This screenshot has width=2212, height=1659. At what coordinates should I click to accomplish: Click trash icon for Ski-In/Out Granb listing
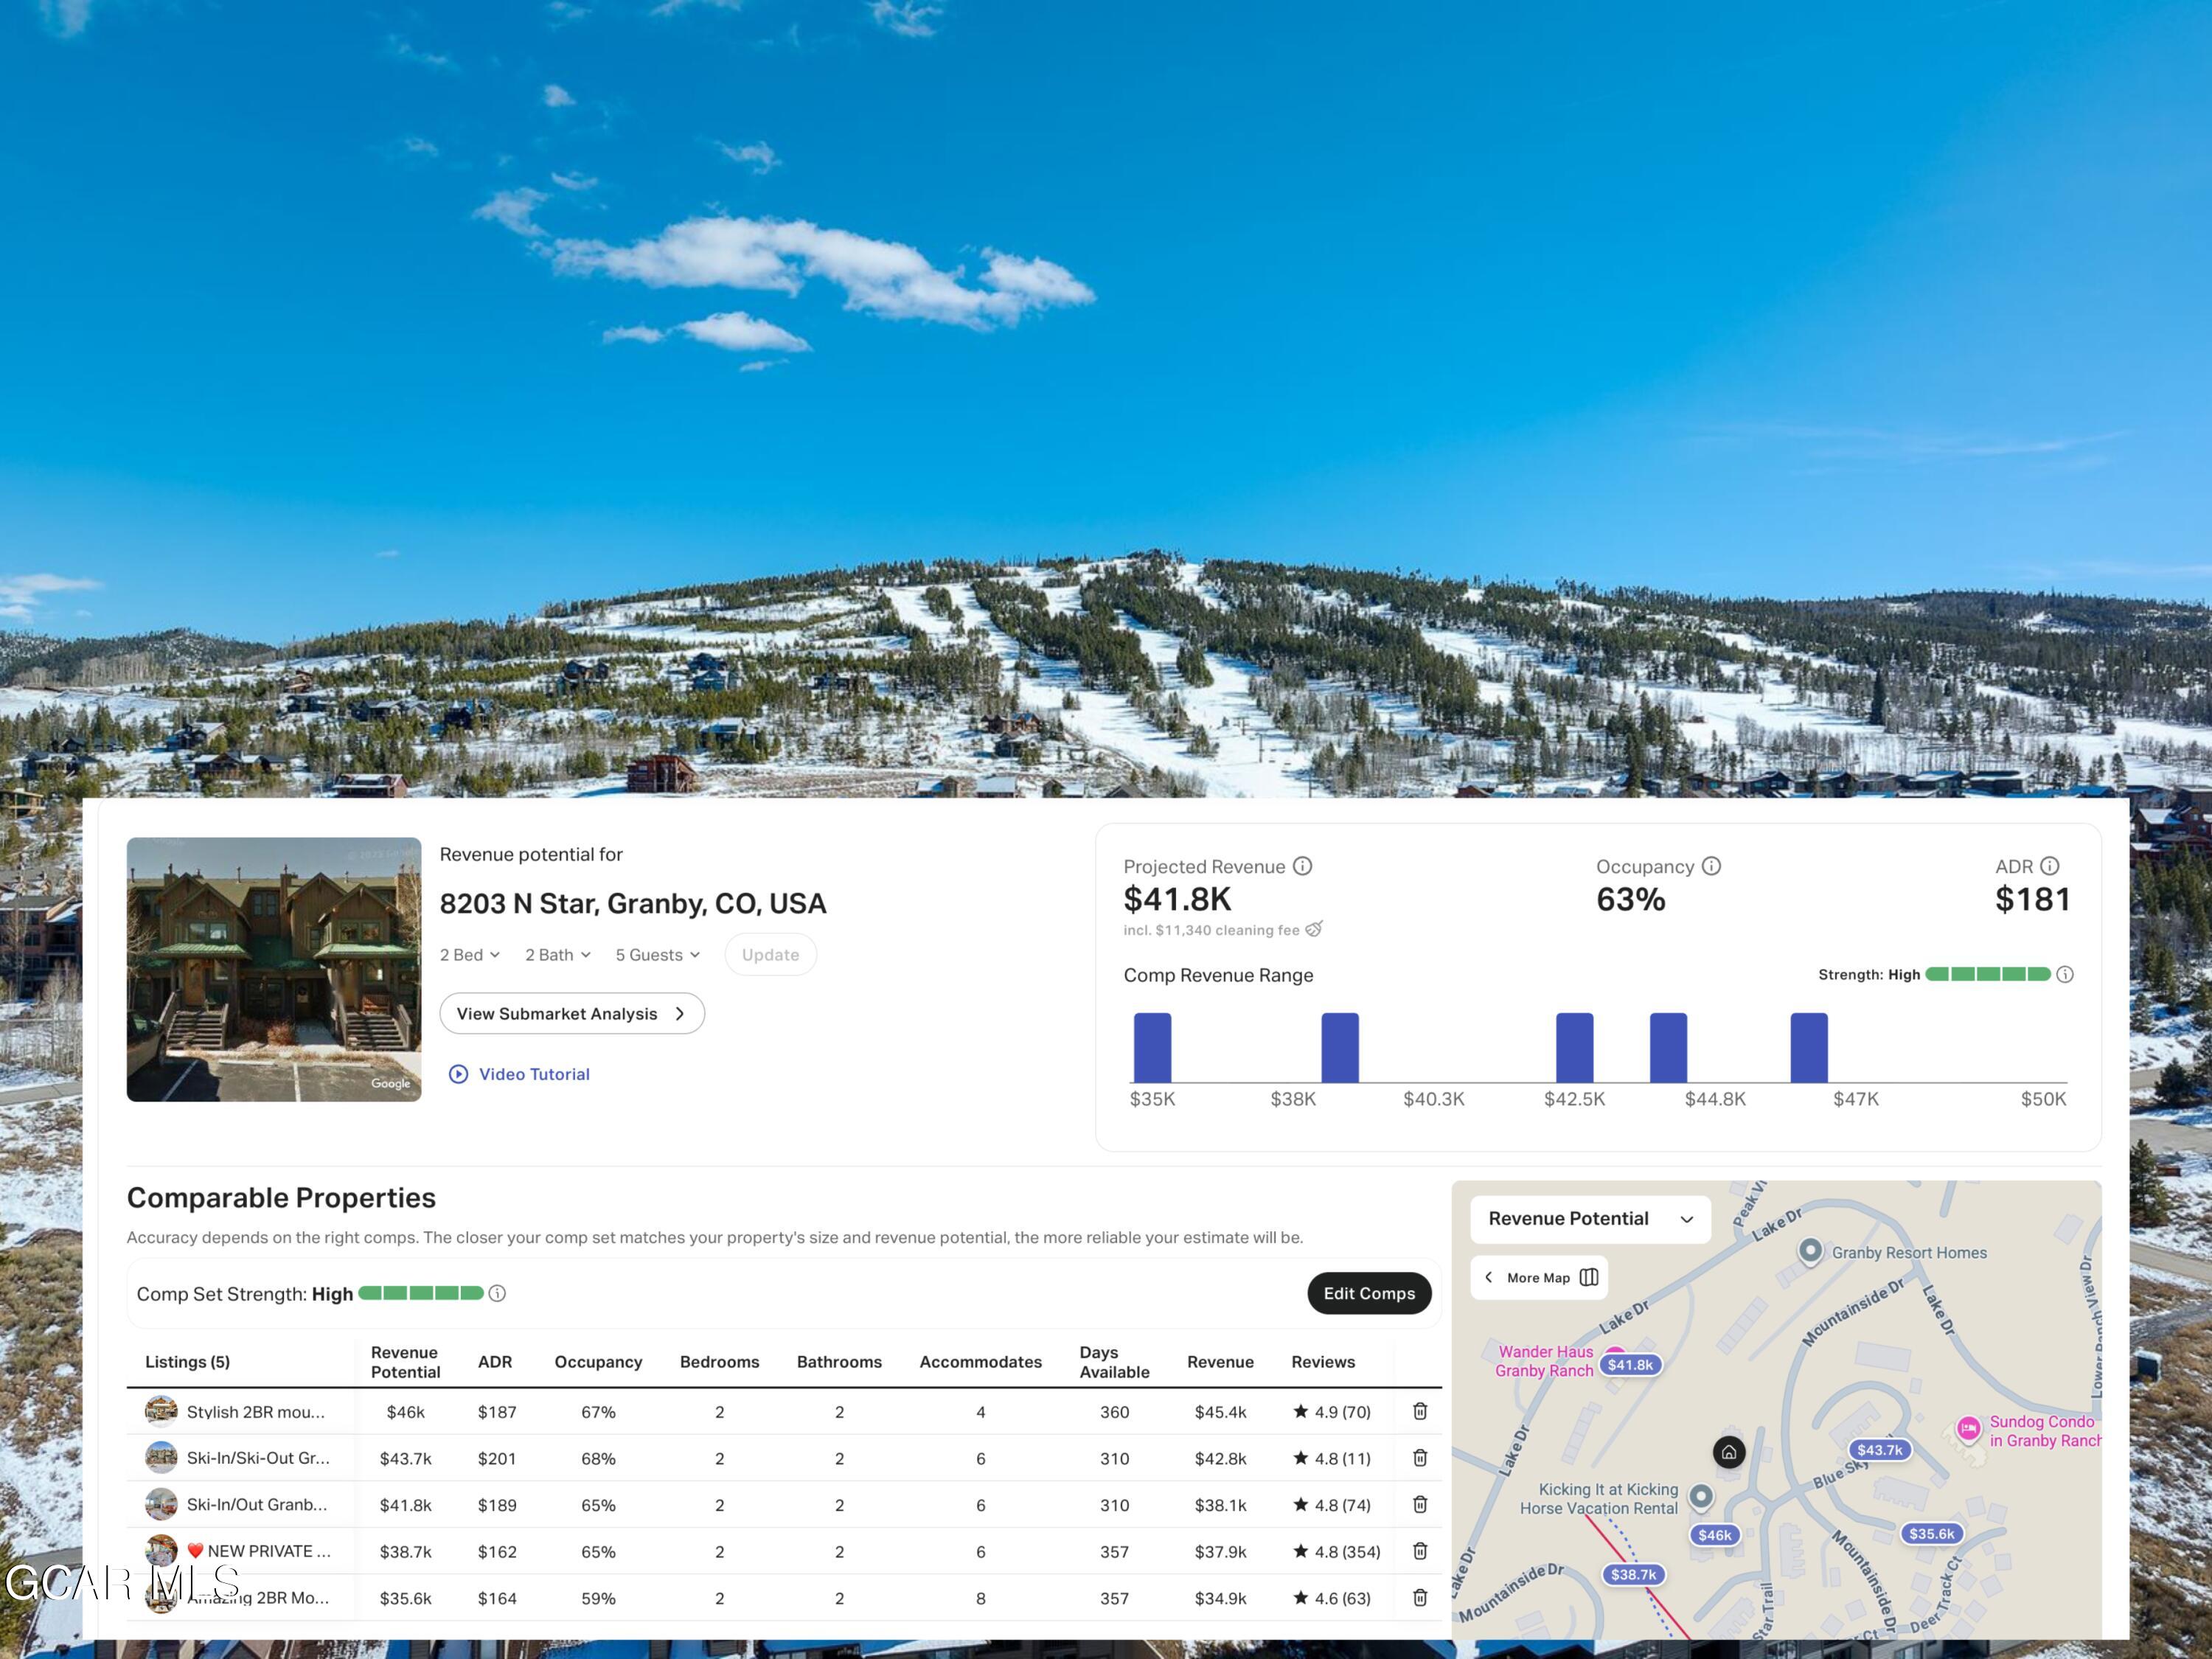coord(1419,1504)
